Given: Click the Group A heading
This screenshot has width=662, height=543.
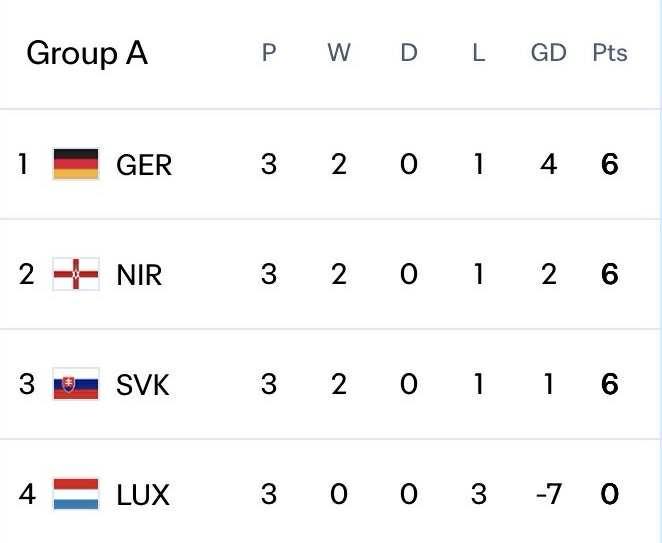Looking at the screenshot, I should tap(87, 53).
